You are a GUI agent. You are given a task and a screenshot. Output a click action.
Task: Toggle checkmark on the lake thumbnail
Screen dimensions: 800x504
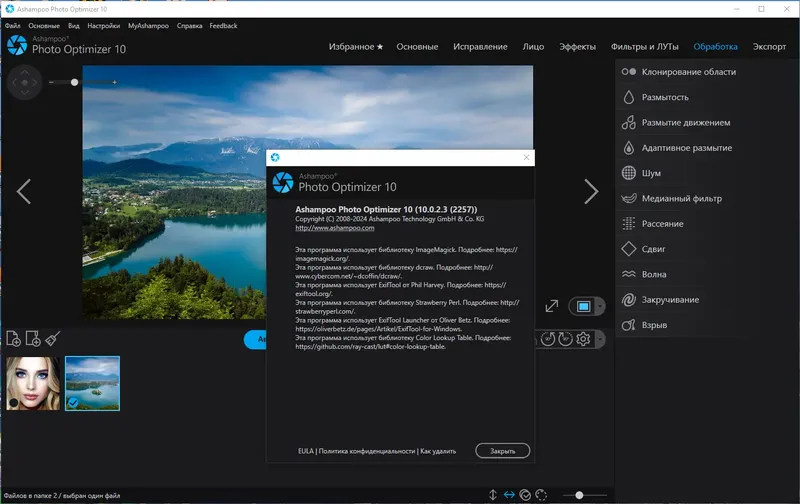click(x=73, y=402)
